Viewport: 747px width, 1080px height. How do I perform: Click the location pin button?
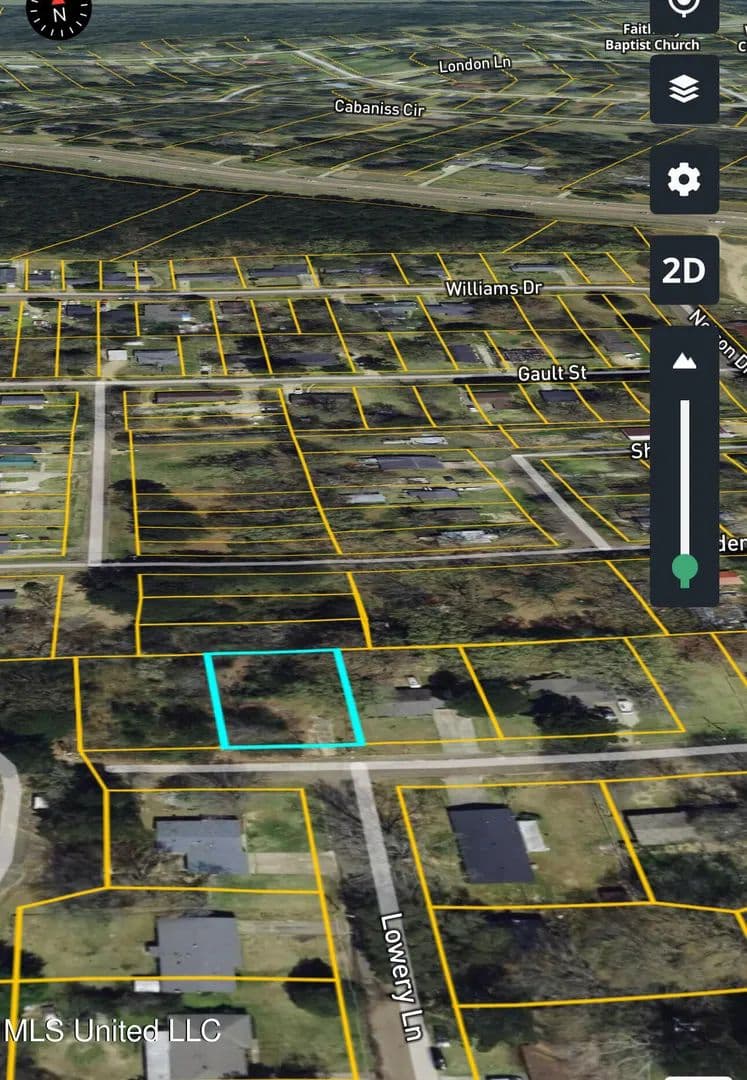click(684, 10)
